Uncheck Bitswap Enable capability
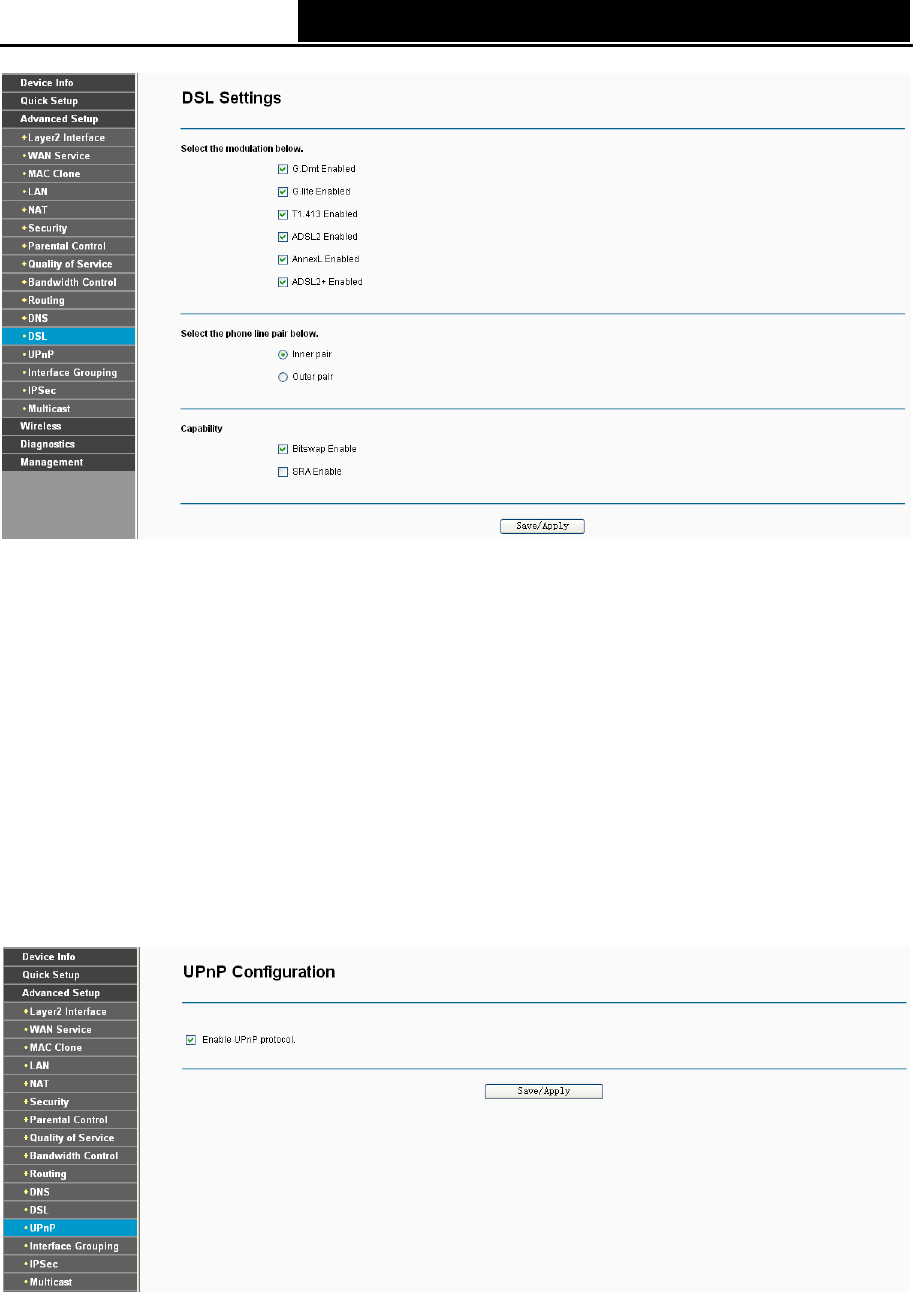 click(x=283, y=449)
